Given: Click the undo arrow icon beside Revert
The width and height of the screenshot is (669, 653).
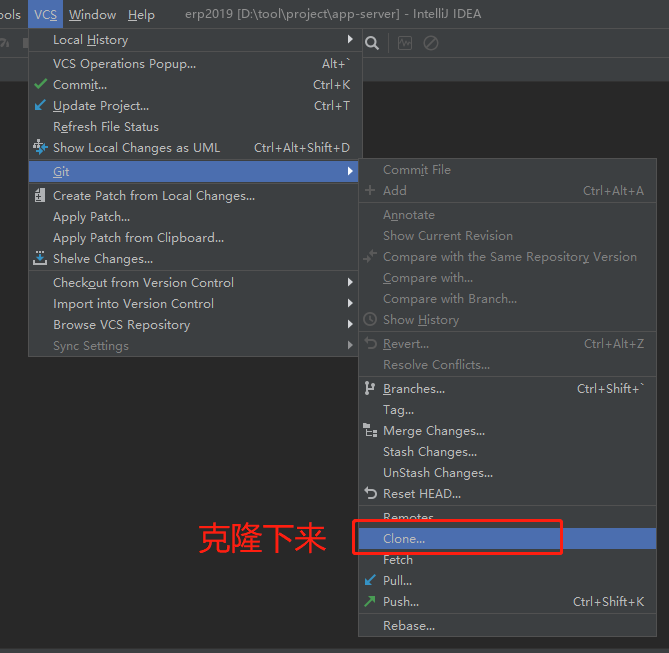Looking at the screenshot, I should tap(370, 343).
